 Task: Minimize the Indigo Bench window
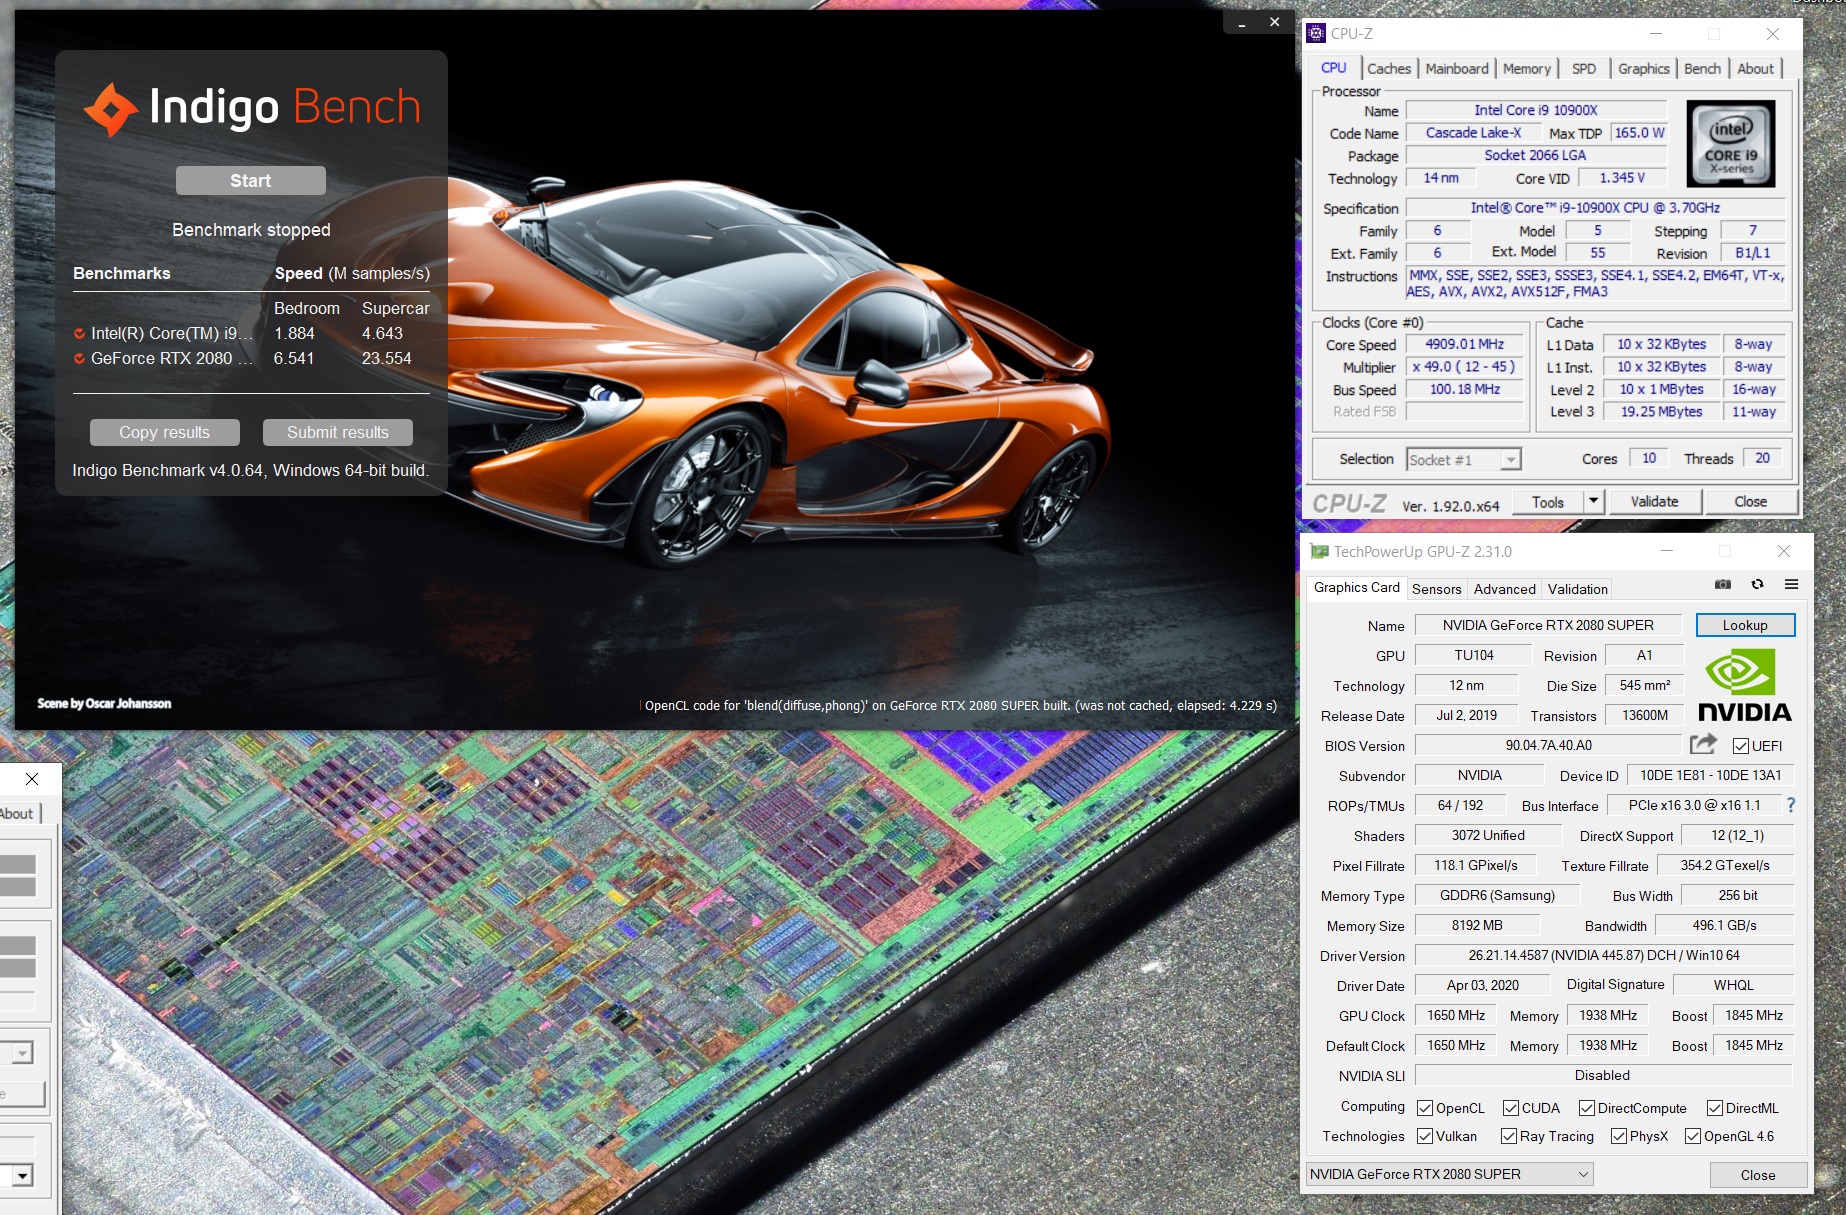pos(1242,23)
